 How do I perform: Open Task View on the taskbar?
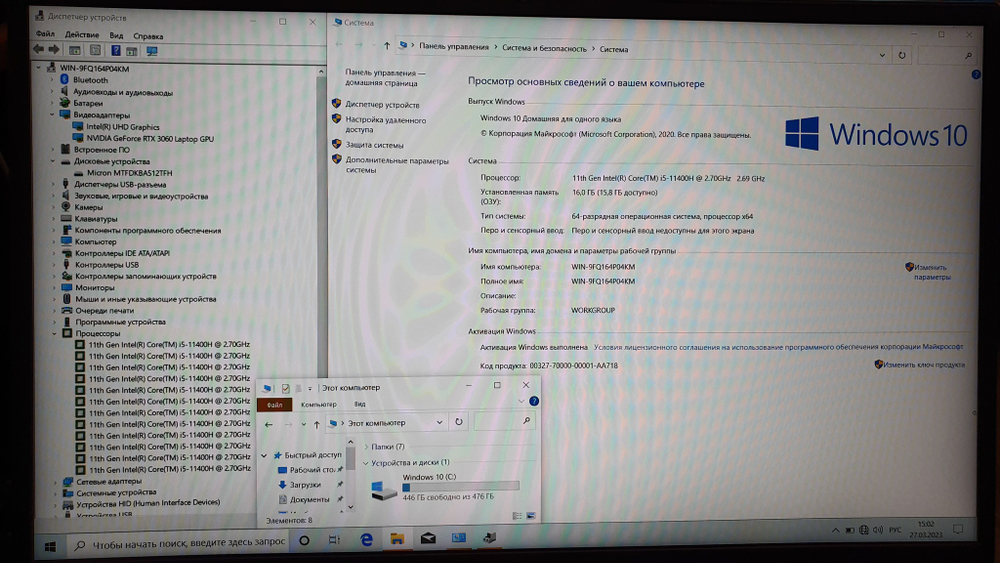point(334,540)
